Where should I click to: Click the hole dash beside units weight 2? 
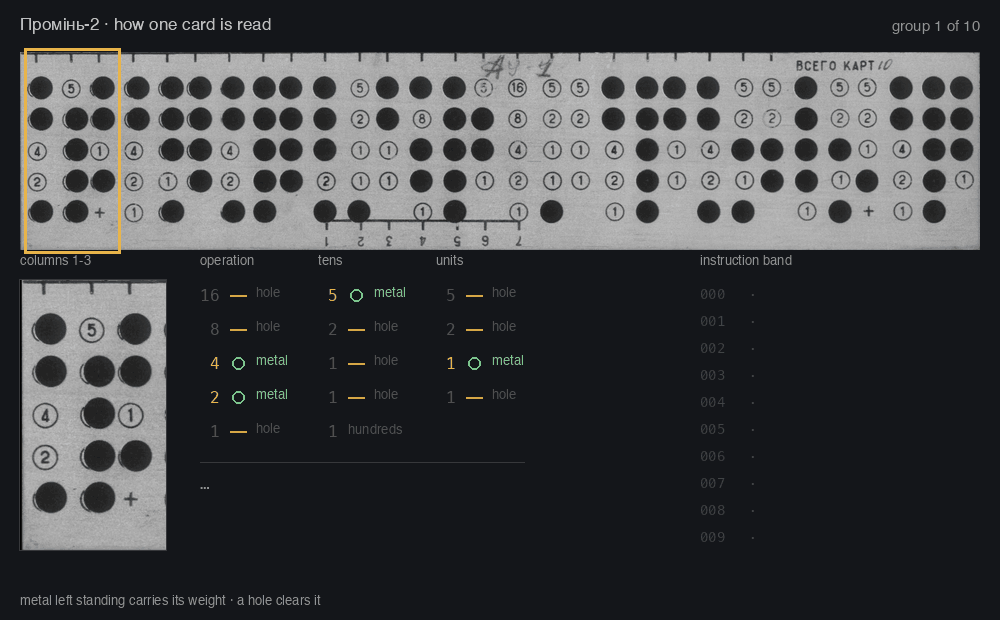tap(474, 330)
